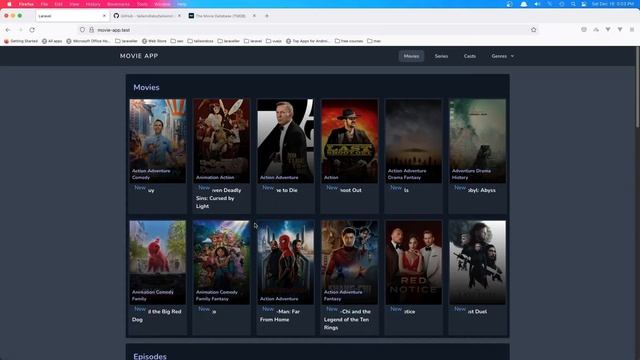Screen dimensions: 640x360
Task: Open the Firefox File menu
Action: pos(44,4)
